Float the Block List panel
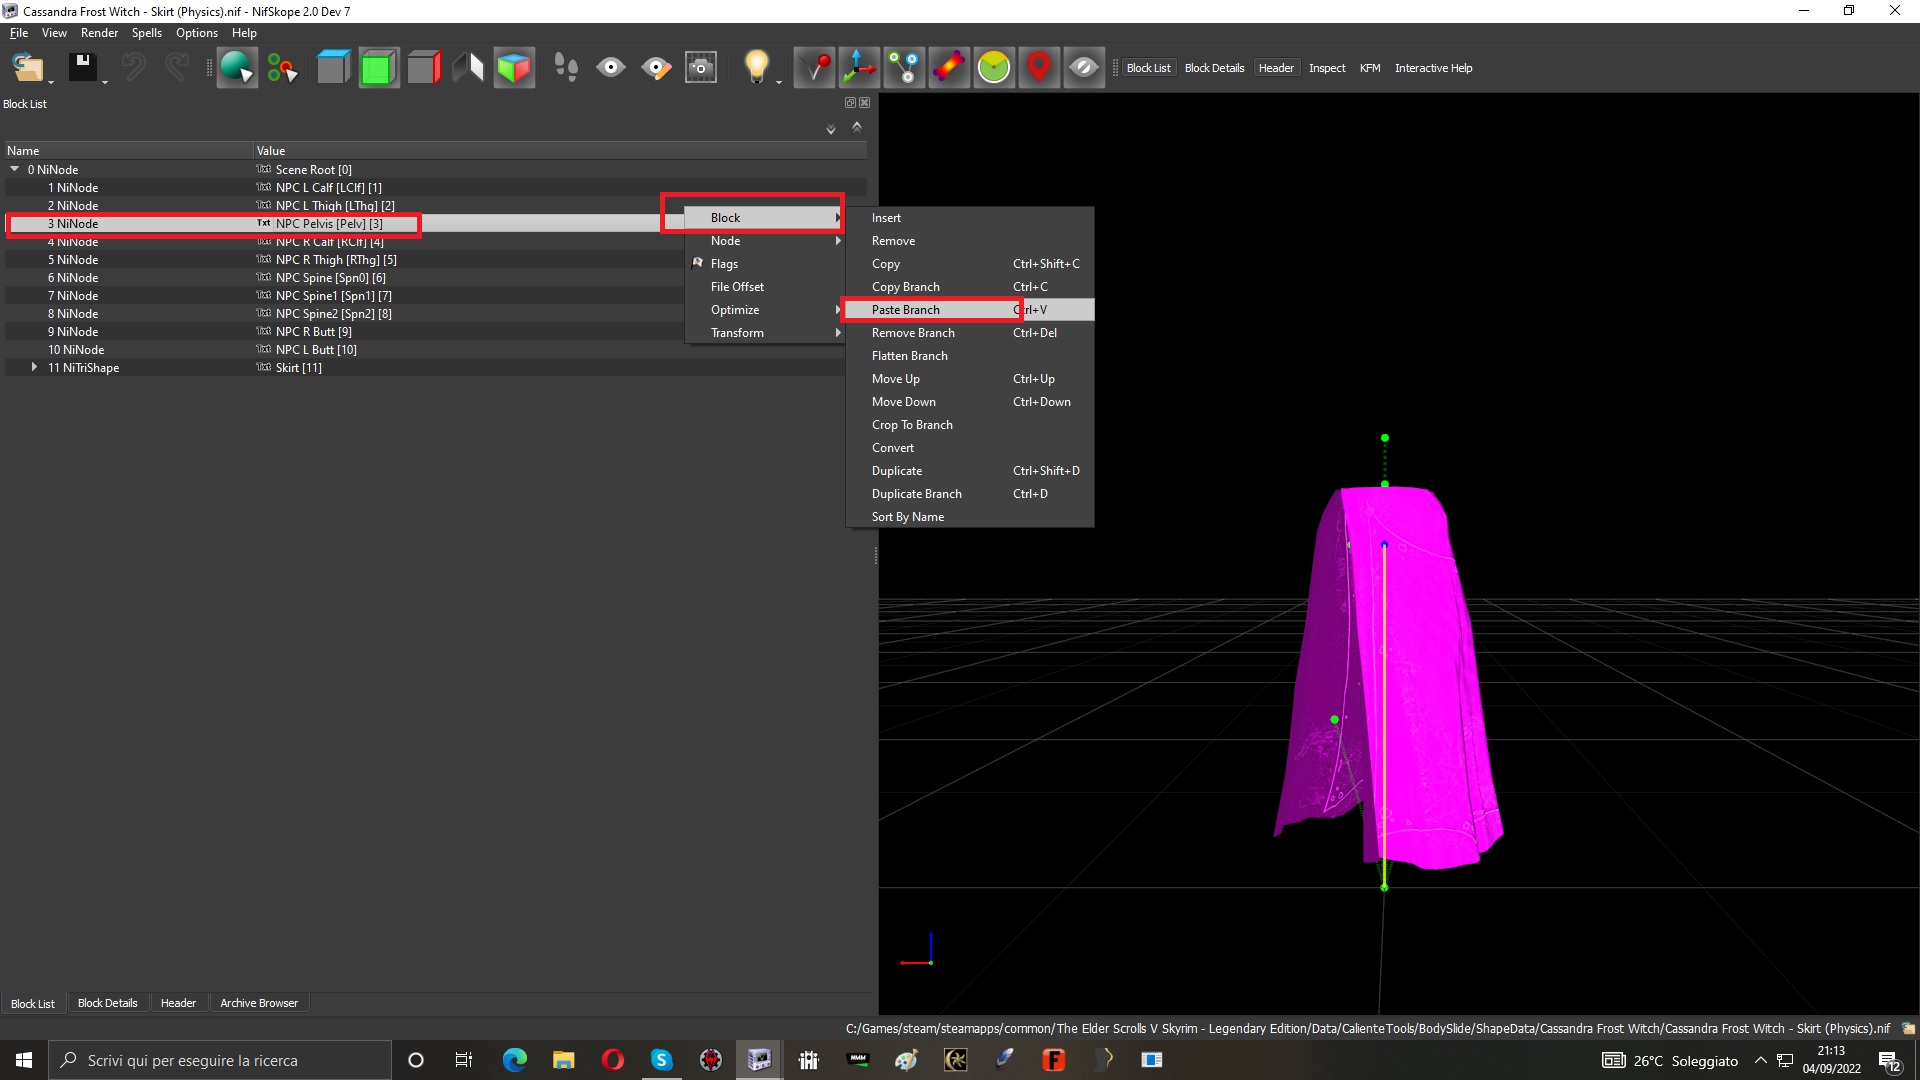The width and height of the screenshot is (1920, 1080). pyautogui.click(x=850, y=103)
